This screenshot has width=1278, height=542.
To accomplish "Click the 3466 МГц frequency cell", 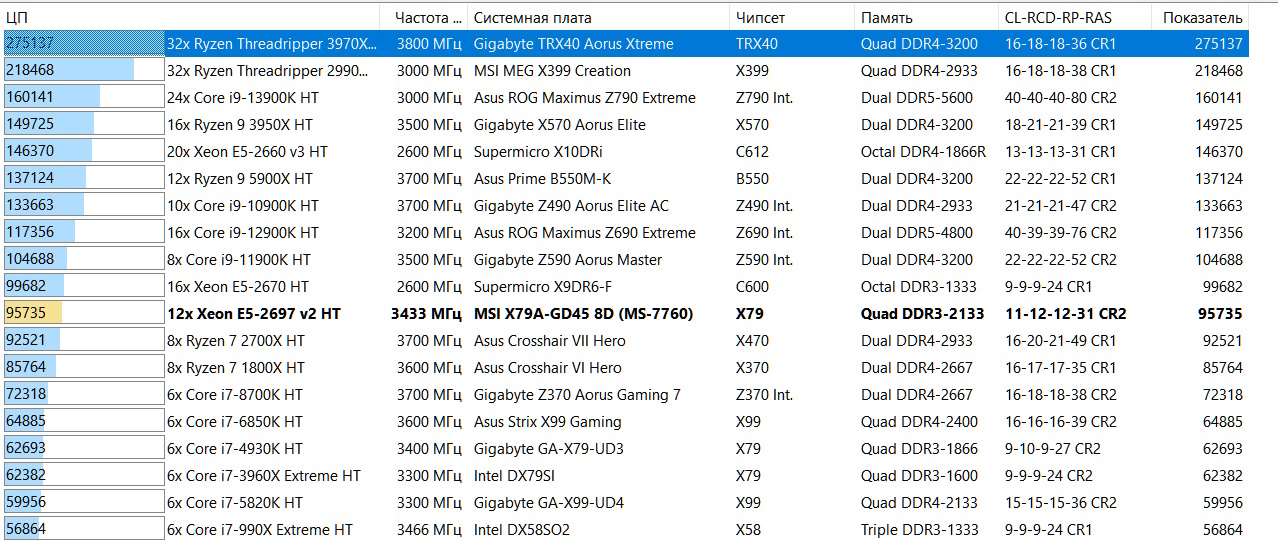I will [x=428, y=530].
